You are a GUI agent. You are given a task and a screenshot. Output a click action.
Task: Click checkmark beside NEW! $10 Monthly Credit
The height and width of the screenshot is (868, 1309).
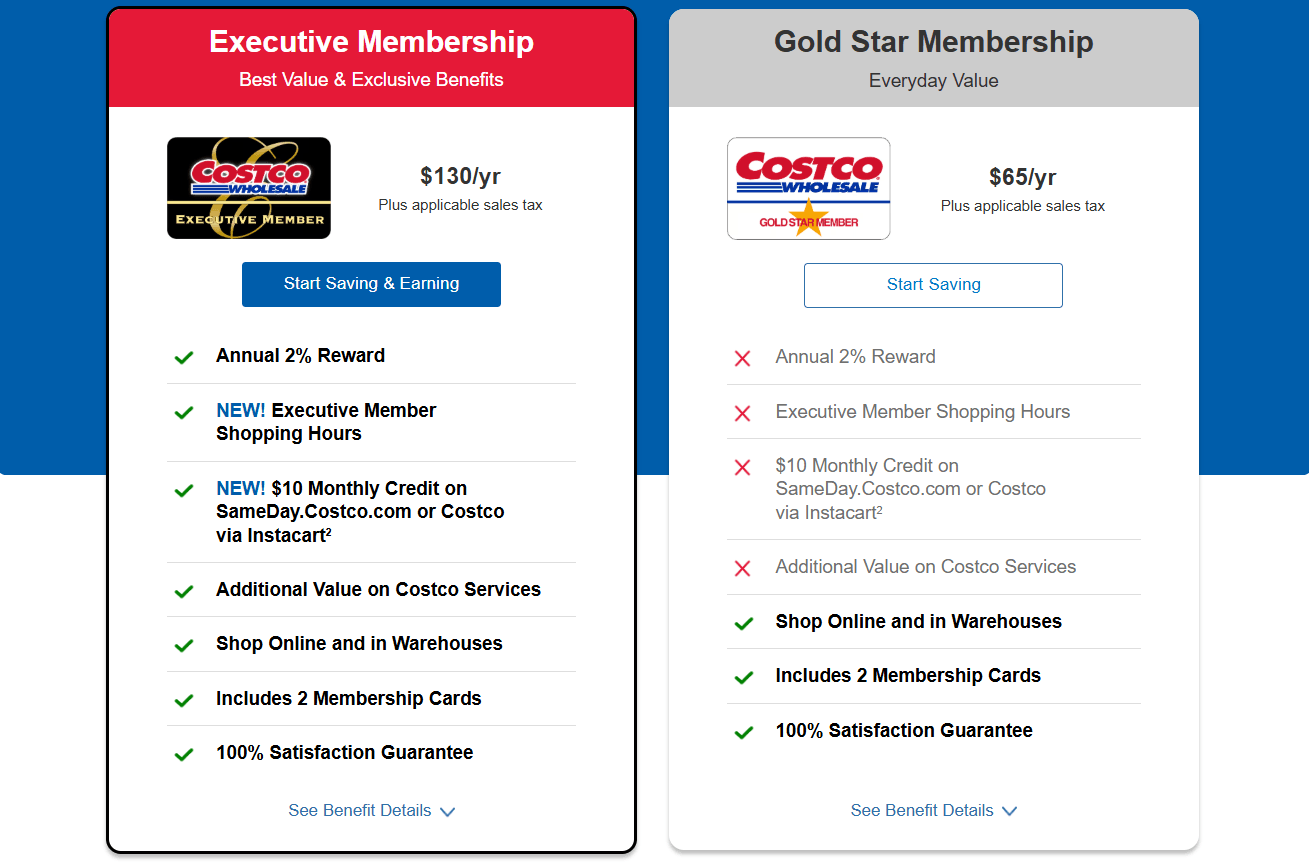184,490
